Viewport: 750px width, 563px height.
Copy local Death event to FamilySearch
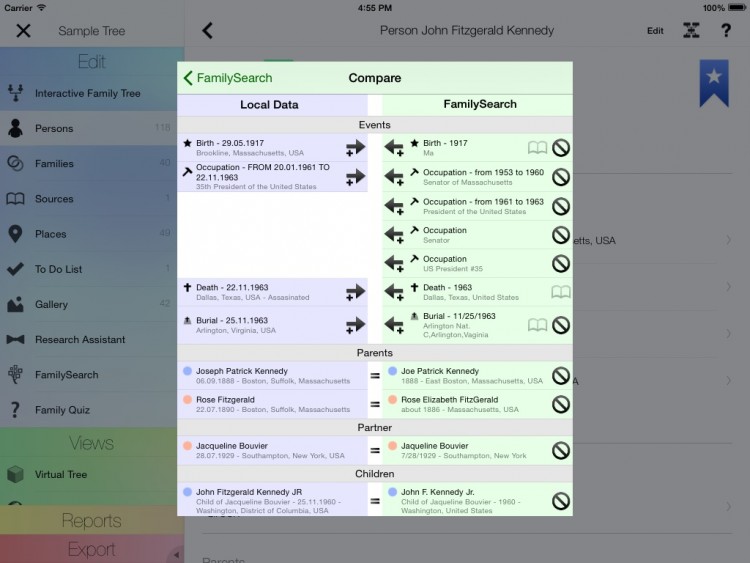click(x=355, y=292)
